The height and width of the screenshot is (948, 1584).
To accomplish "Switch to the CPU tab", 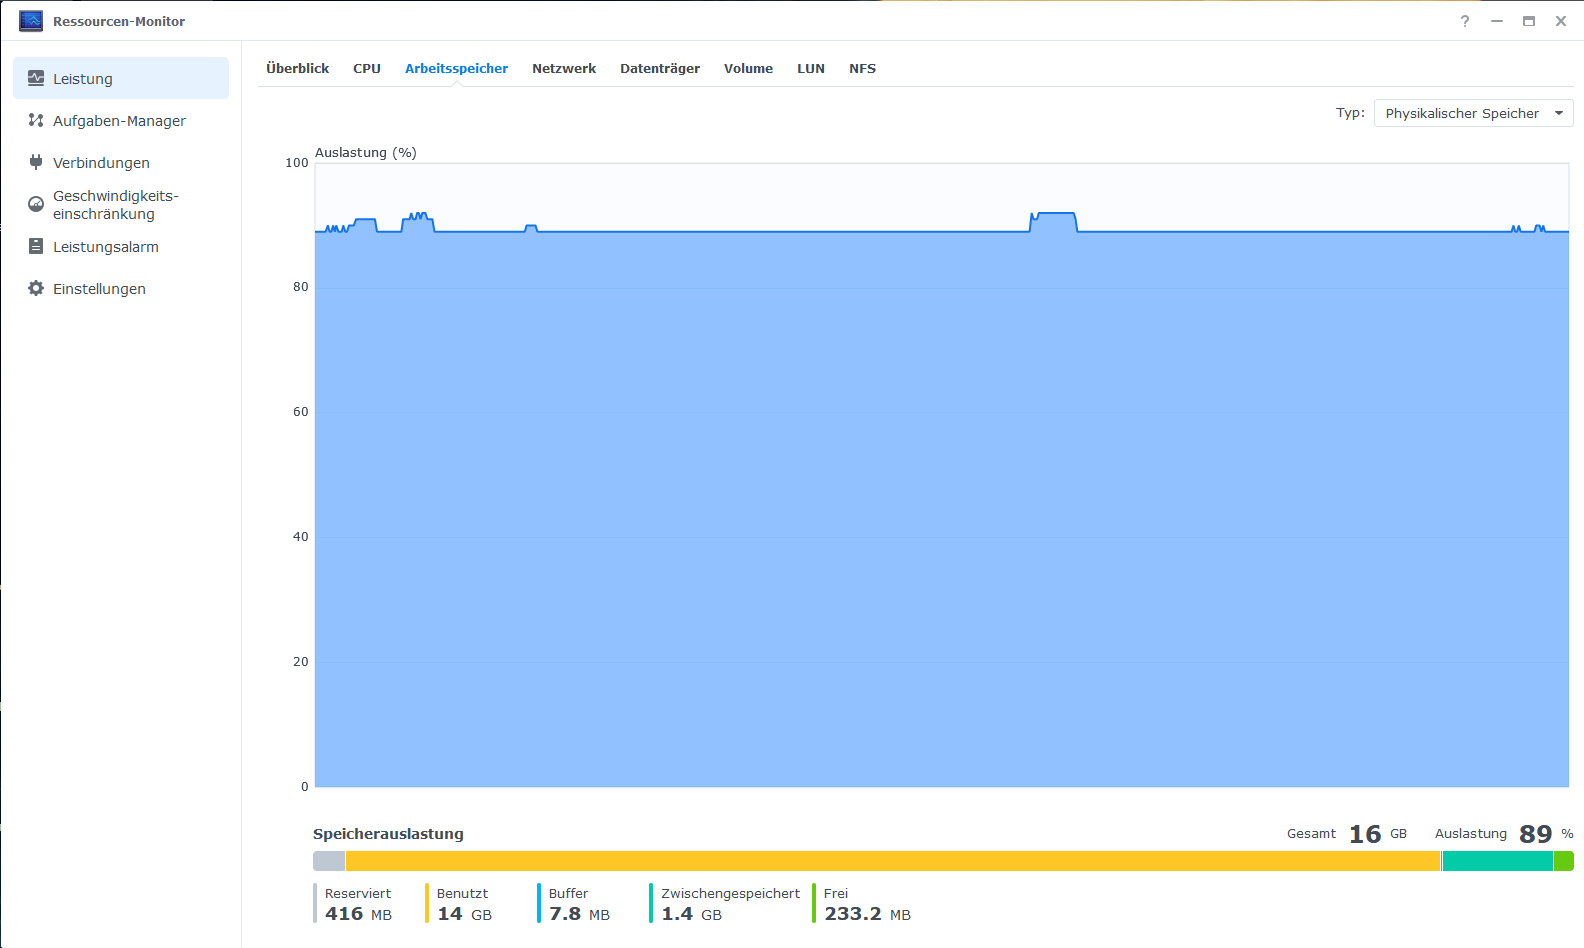I will 367,68.
